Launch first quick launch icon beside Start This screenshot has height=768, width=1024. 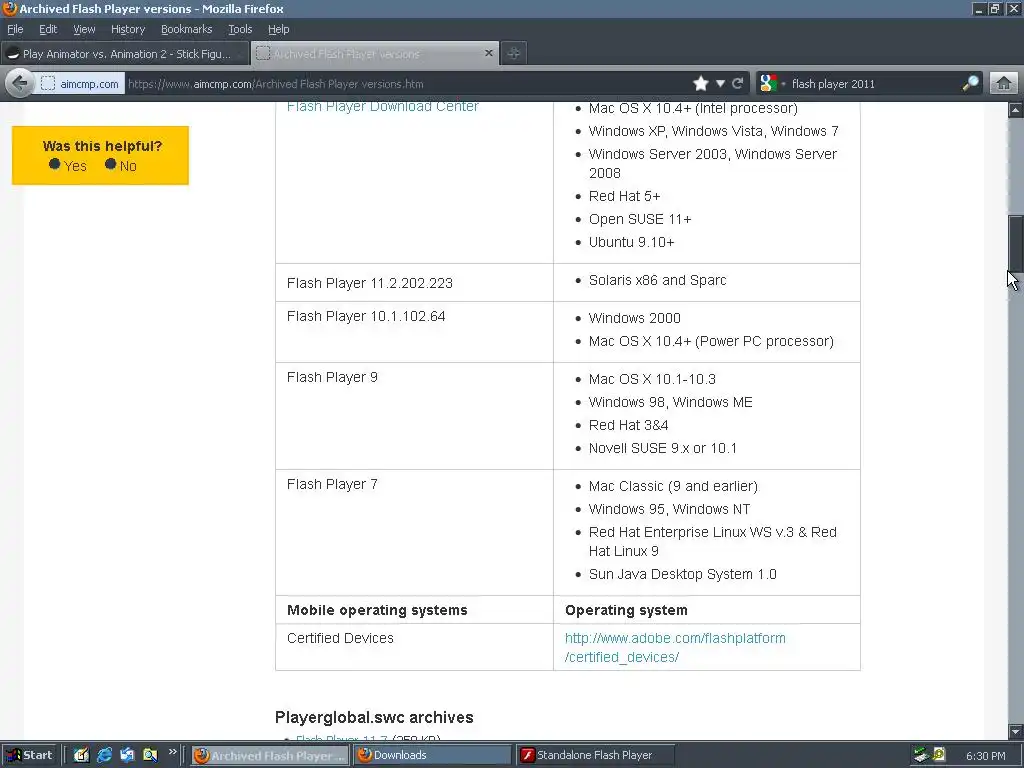81,755
